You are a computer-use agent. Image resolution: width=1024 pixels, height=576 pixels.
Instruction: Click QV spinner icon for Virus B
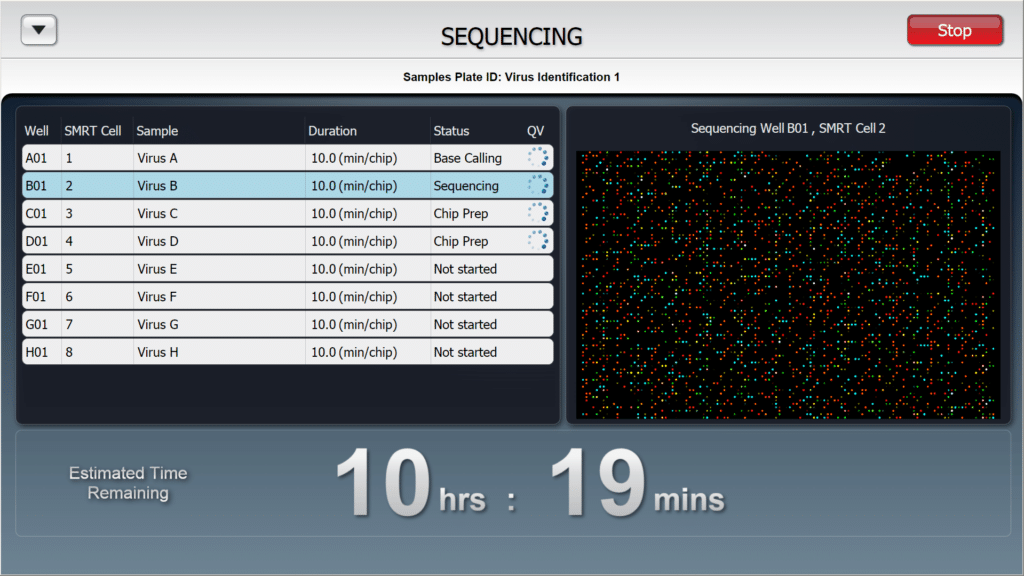(x=538, y=186)
